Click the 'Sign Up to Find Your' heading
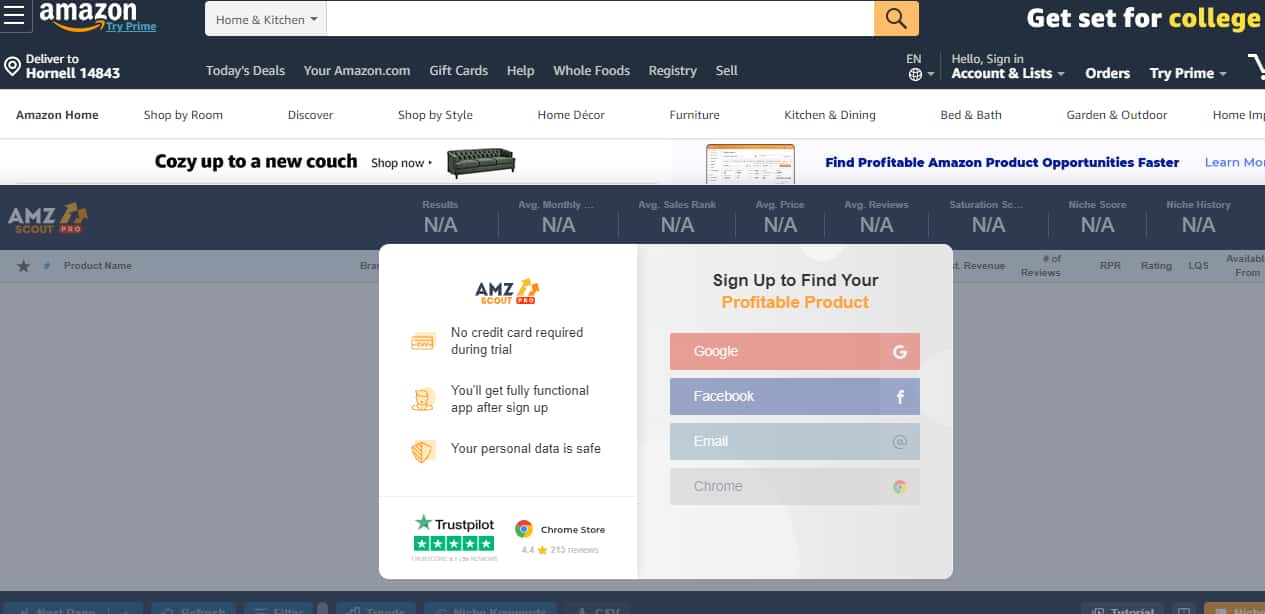 click(795, 281)
